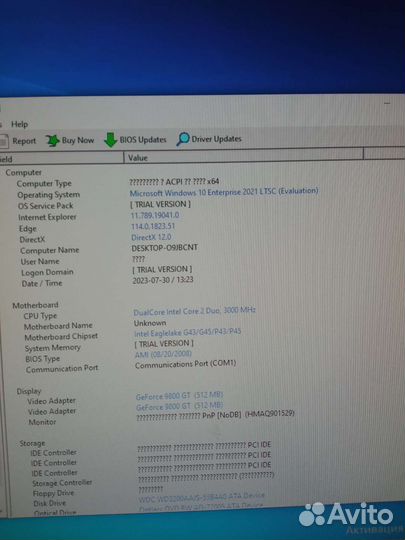This screenshot has height=540, width=405.
Task: Select the Motherboard group heading
Action: (x=35, y=305)
